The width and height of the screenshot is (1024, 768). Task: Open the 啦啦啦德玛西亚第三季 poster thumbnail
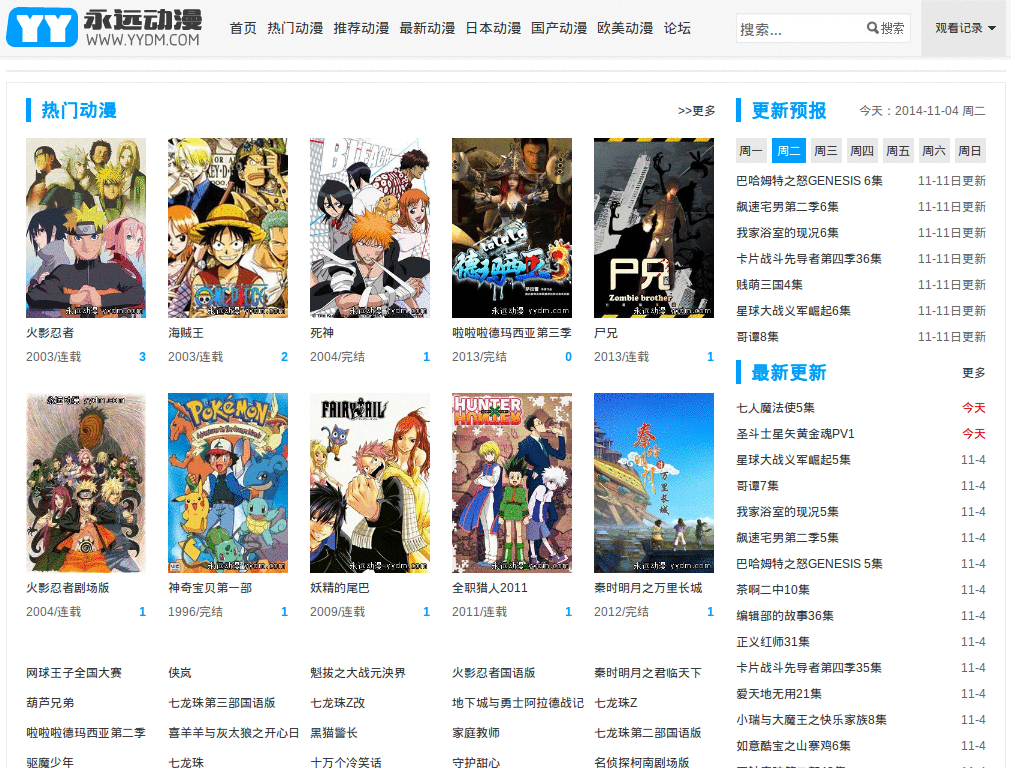pyautogui.click(x=512, y=228)
